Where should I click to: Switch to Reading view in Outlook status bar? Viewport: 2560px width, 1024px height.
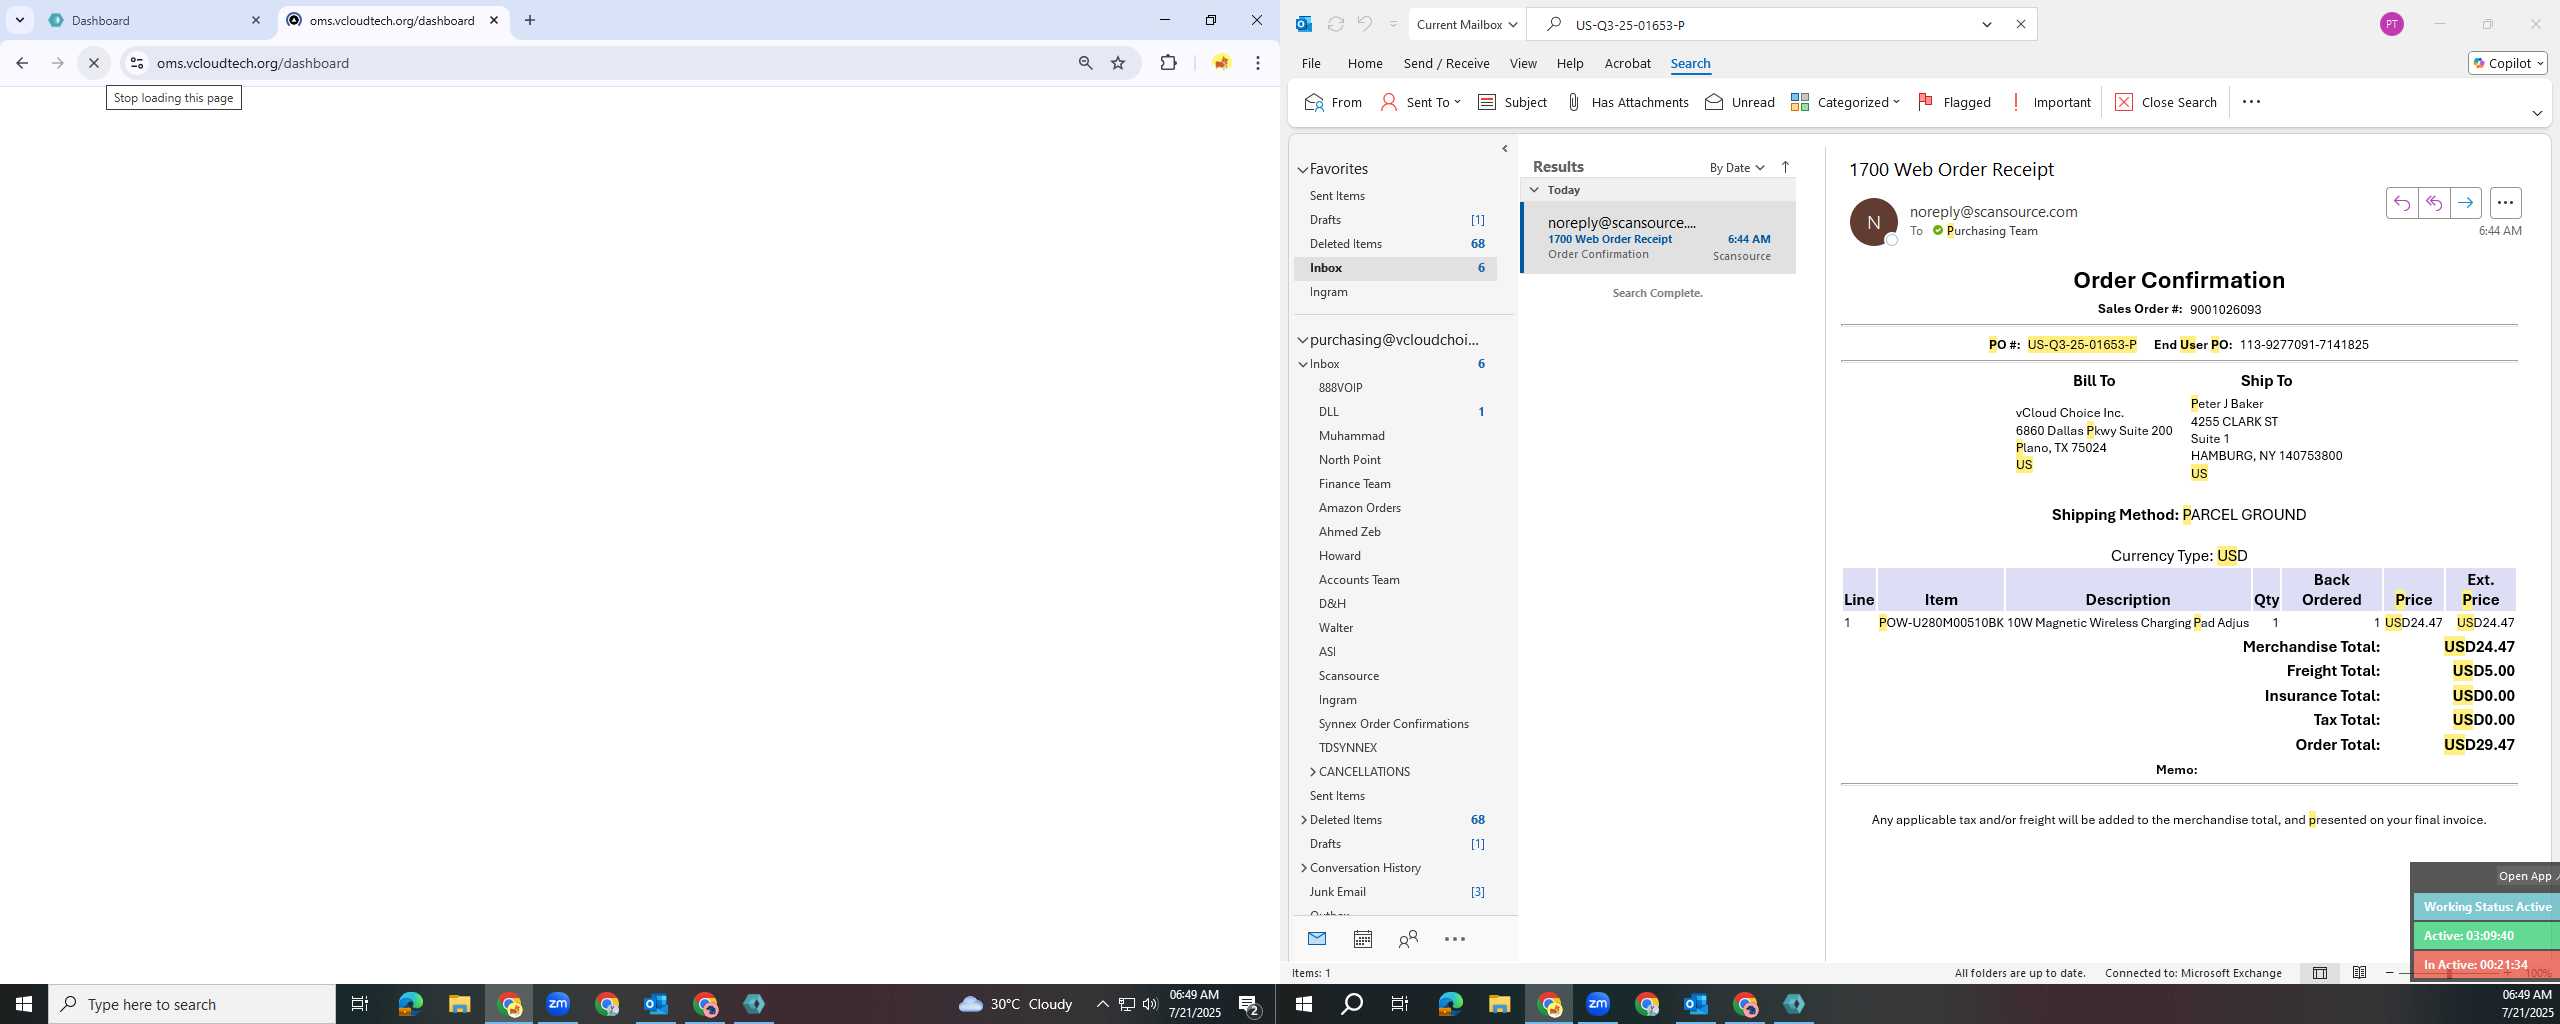coord(2359,973)
